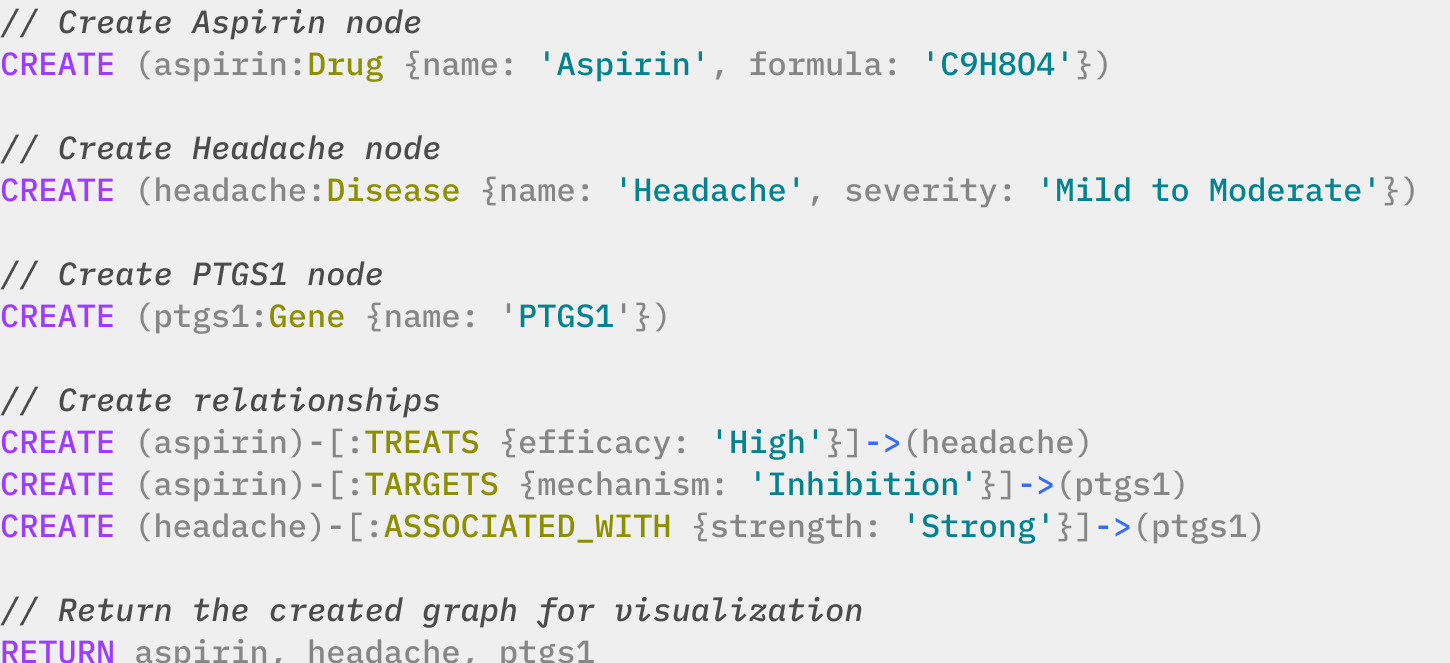Click the "Create Headache node" comment line

tap(220, 149)
